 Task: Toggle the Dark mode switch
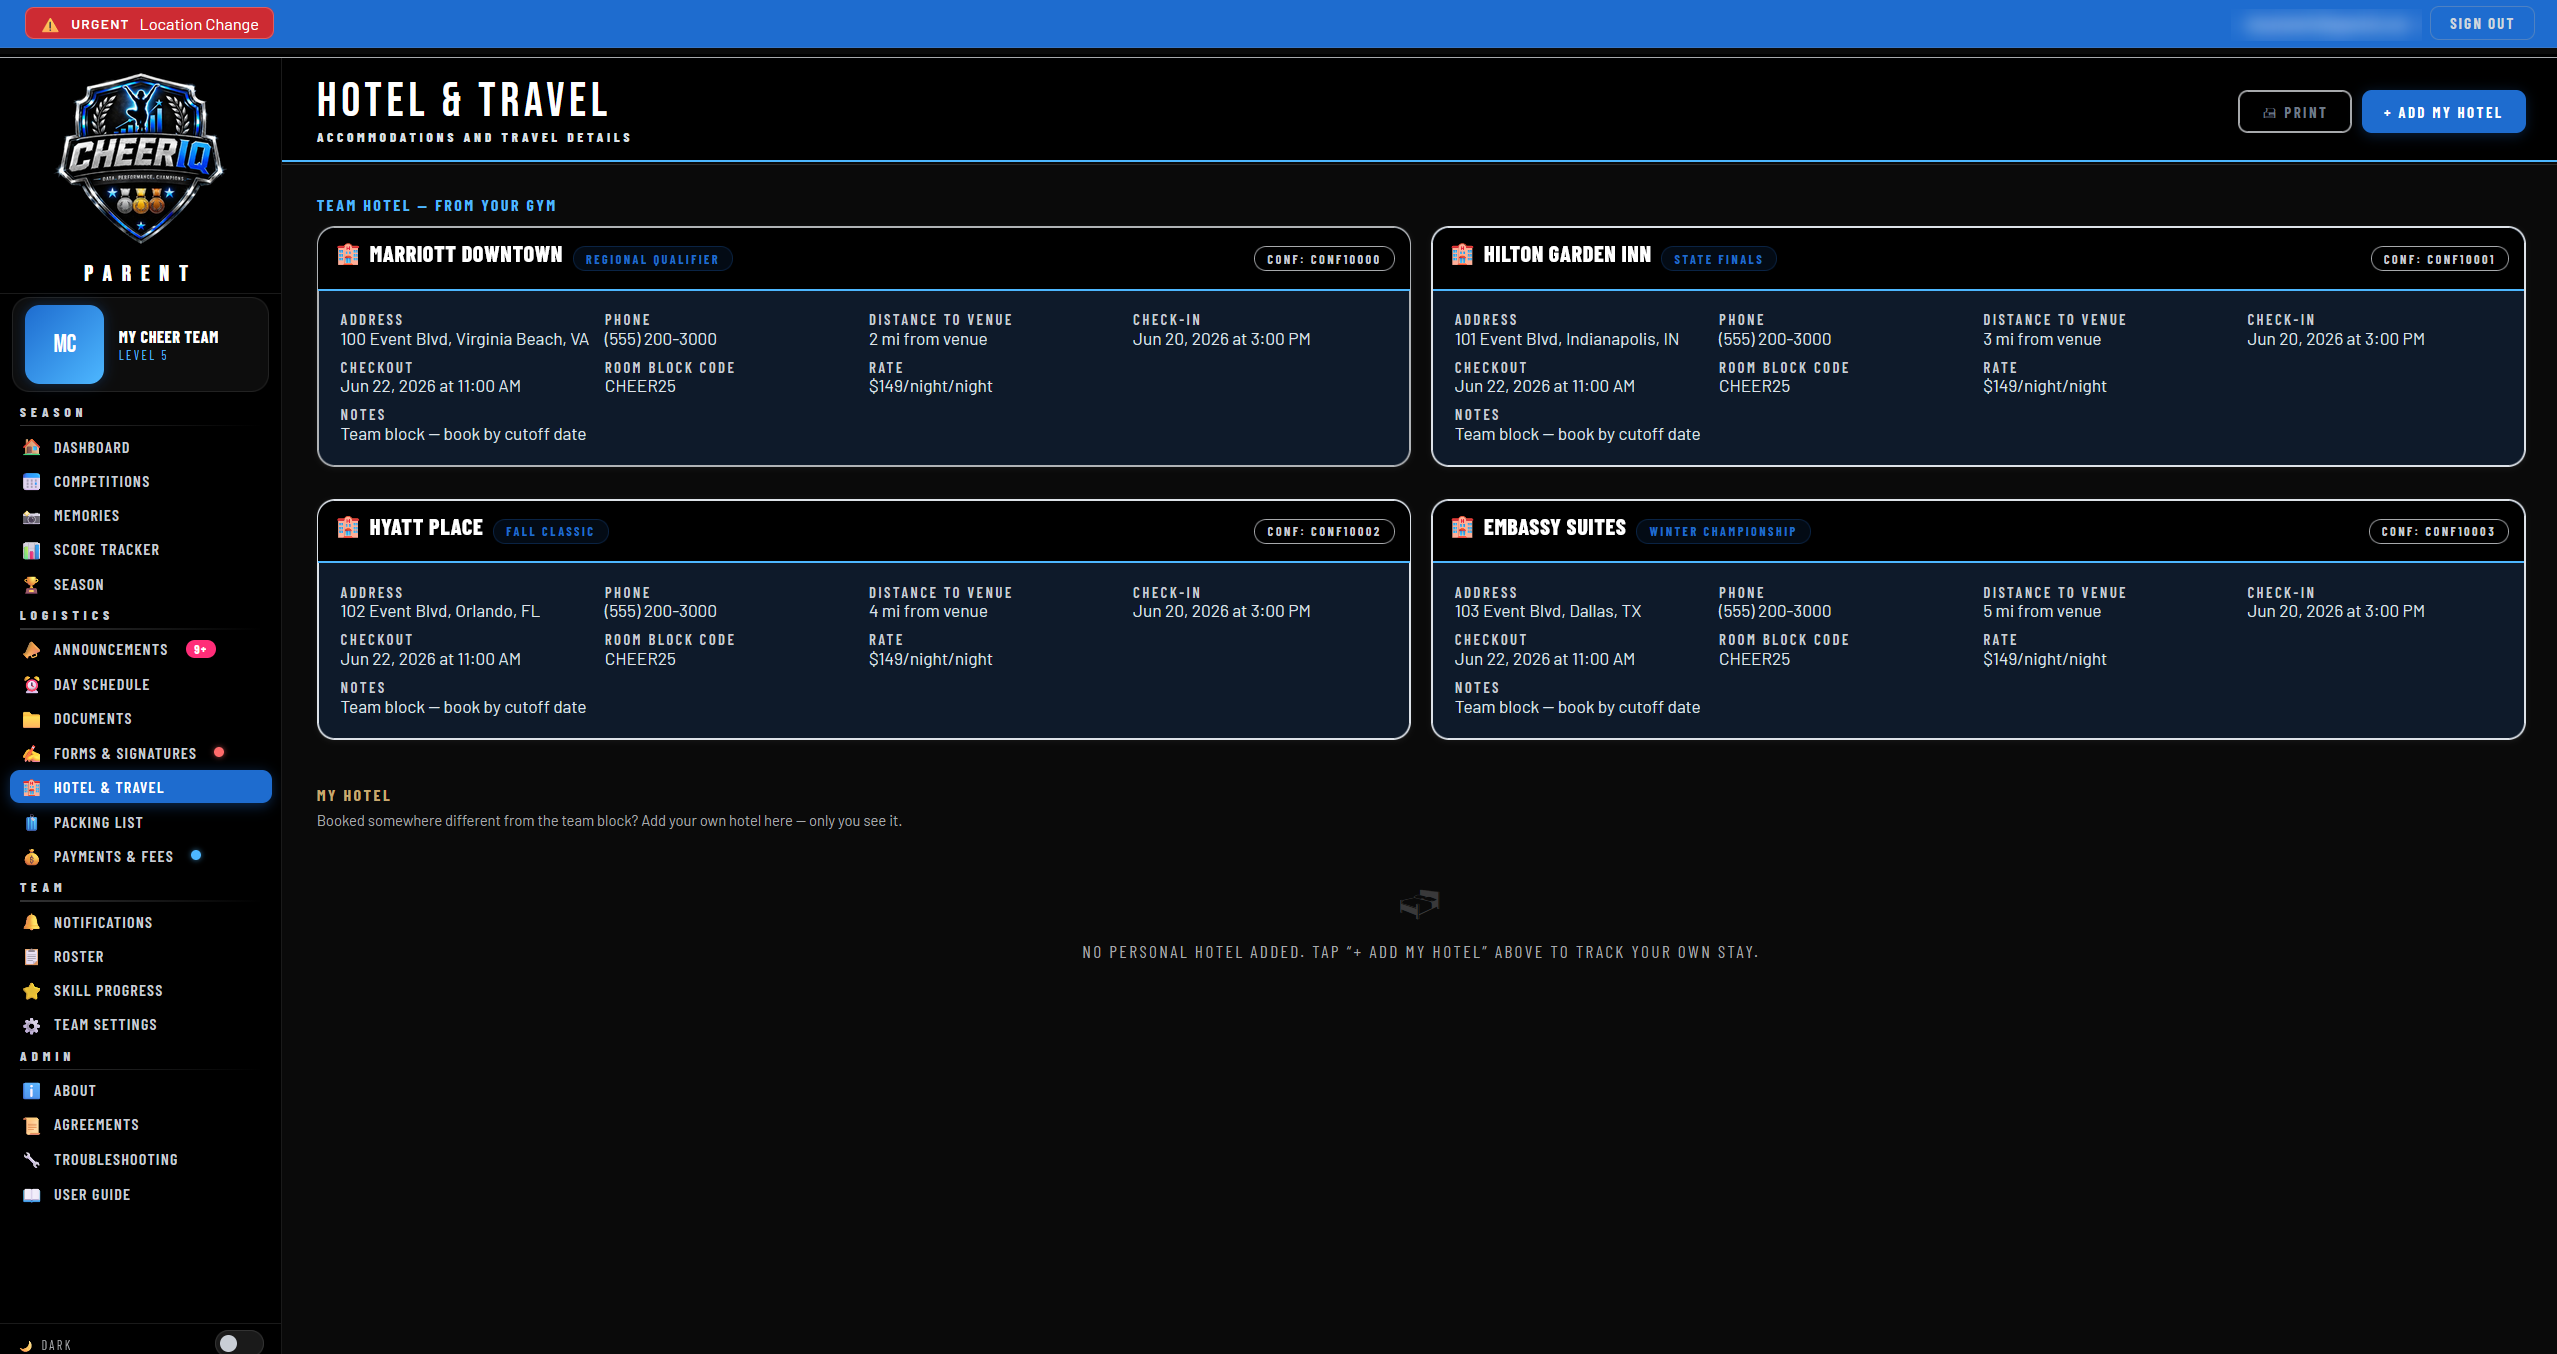coord(239,1343)
